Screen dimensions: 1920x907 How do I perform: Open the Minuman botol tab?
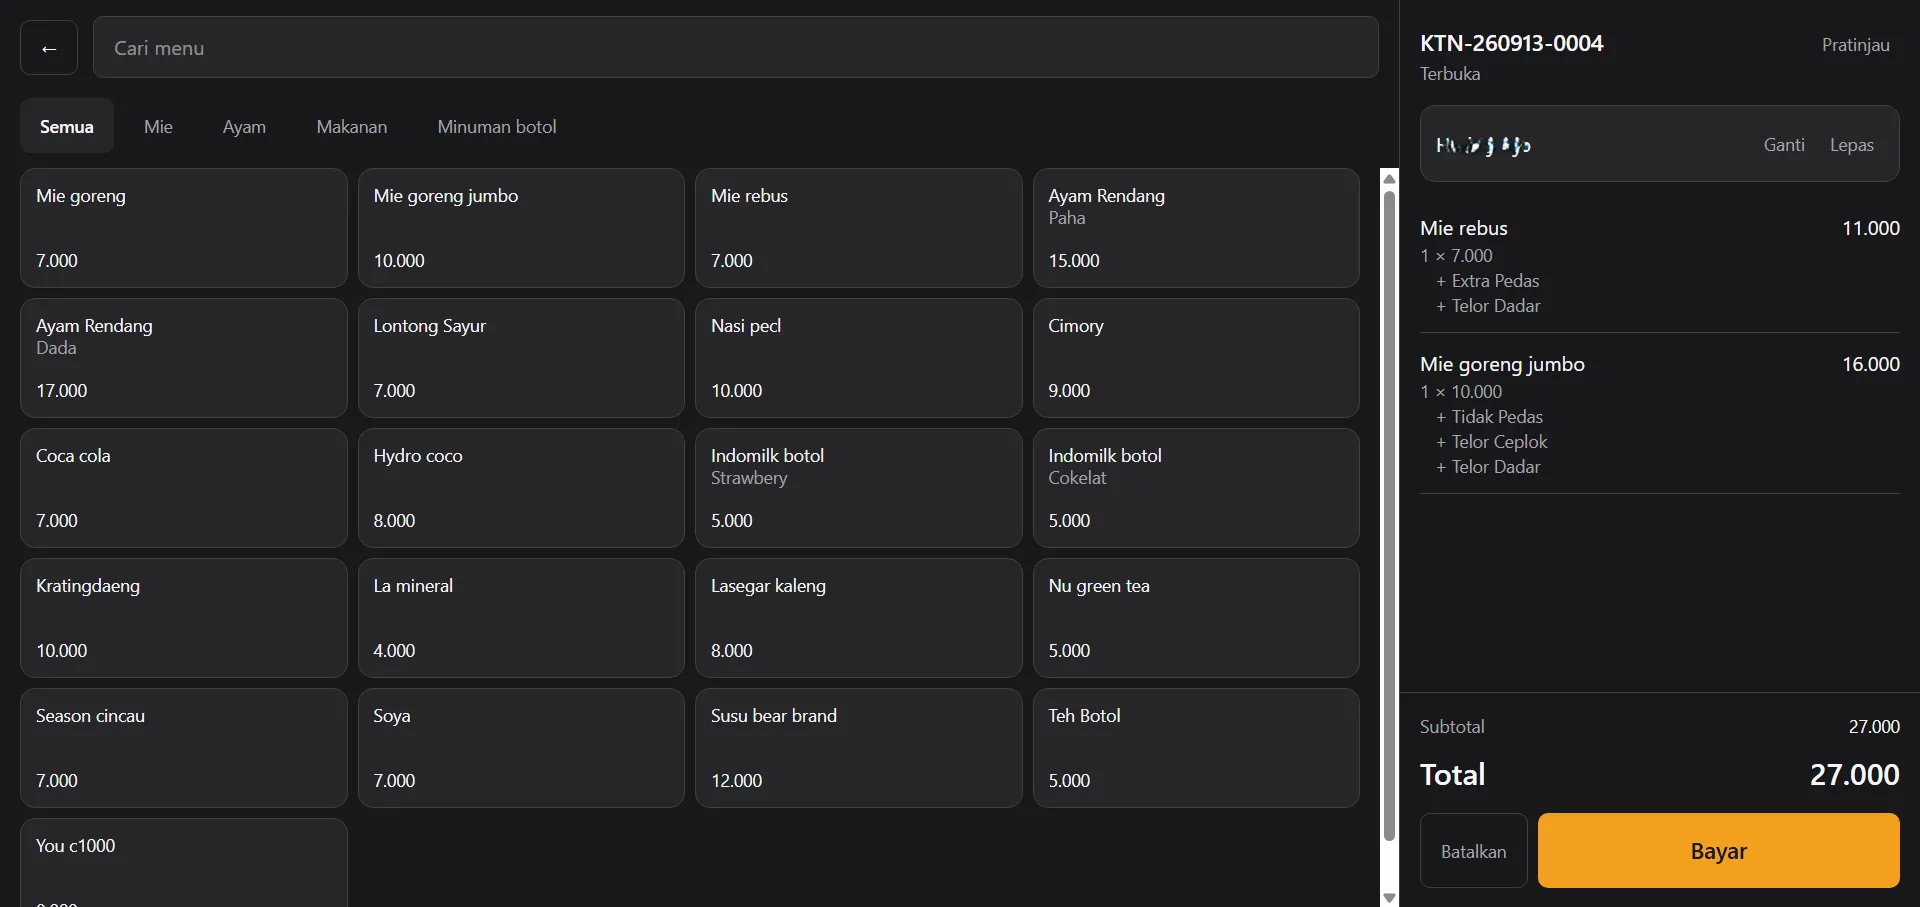click(497, 126)
